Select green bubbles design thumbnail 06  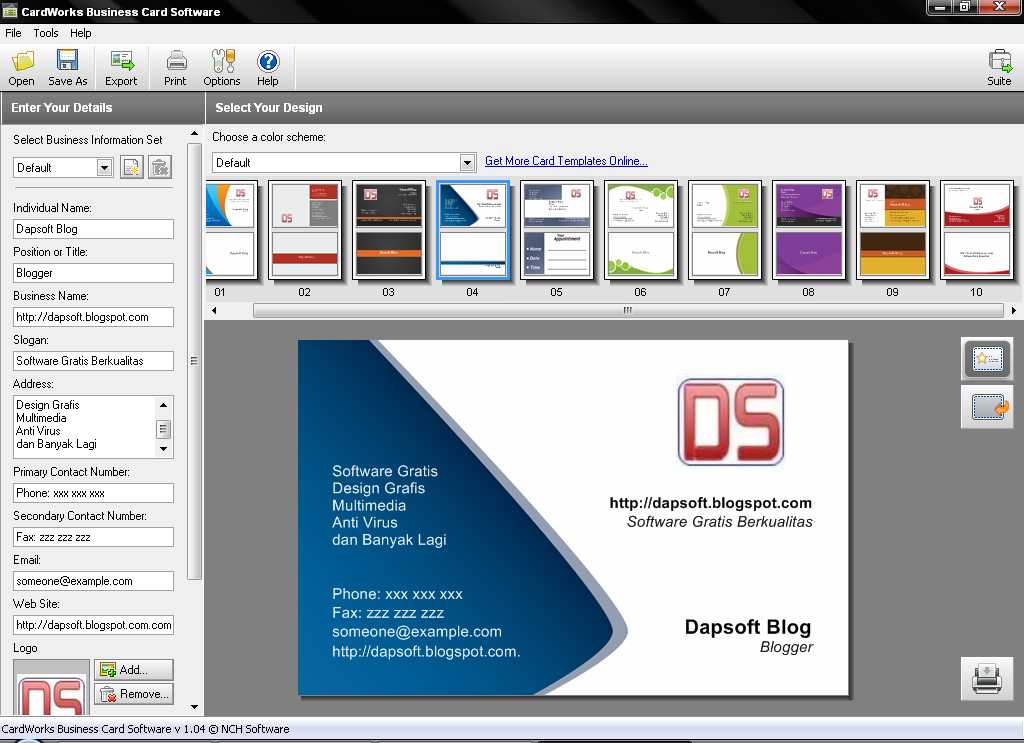[x=641, y=230]
